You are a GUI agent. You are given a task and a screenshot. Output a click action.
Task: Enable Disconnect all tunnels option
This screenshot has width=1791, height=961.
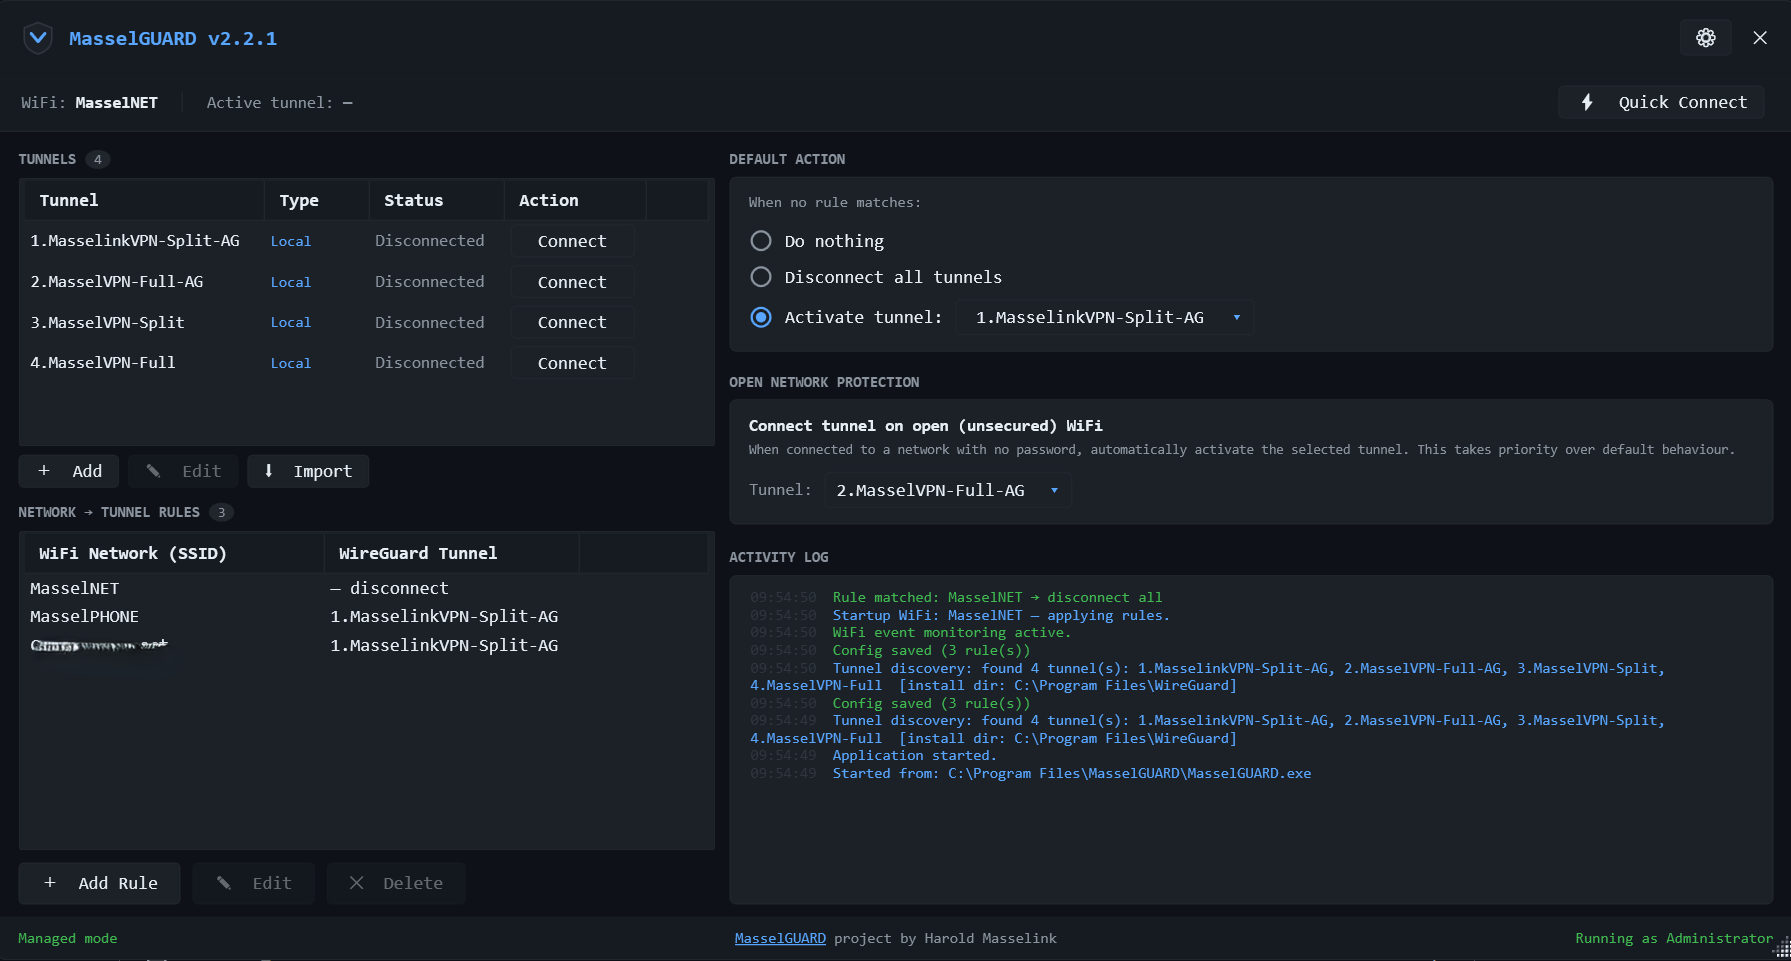(x=760, y=276)
